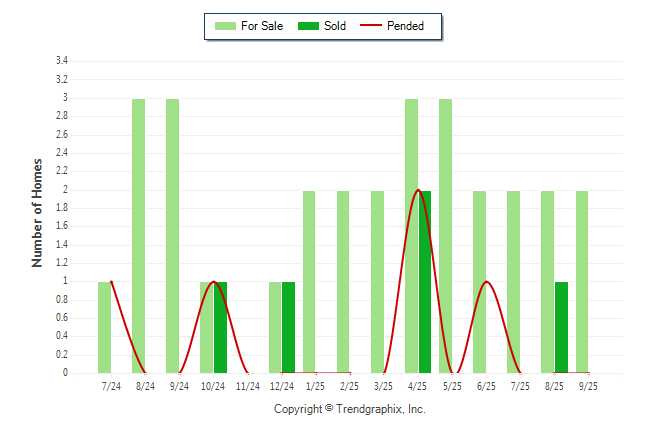Click the 8/25 Sold bar
Image resolution: width=646 pixels, height=434 pixels.
coord(562,327)
